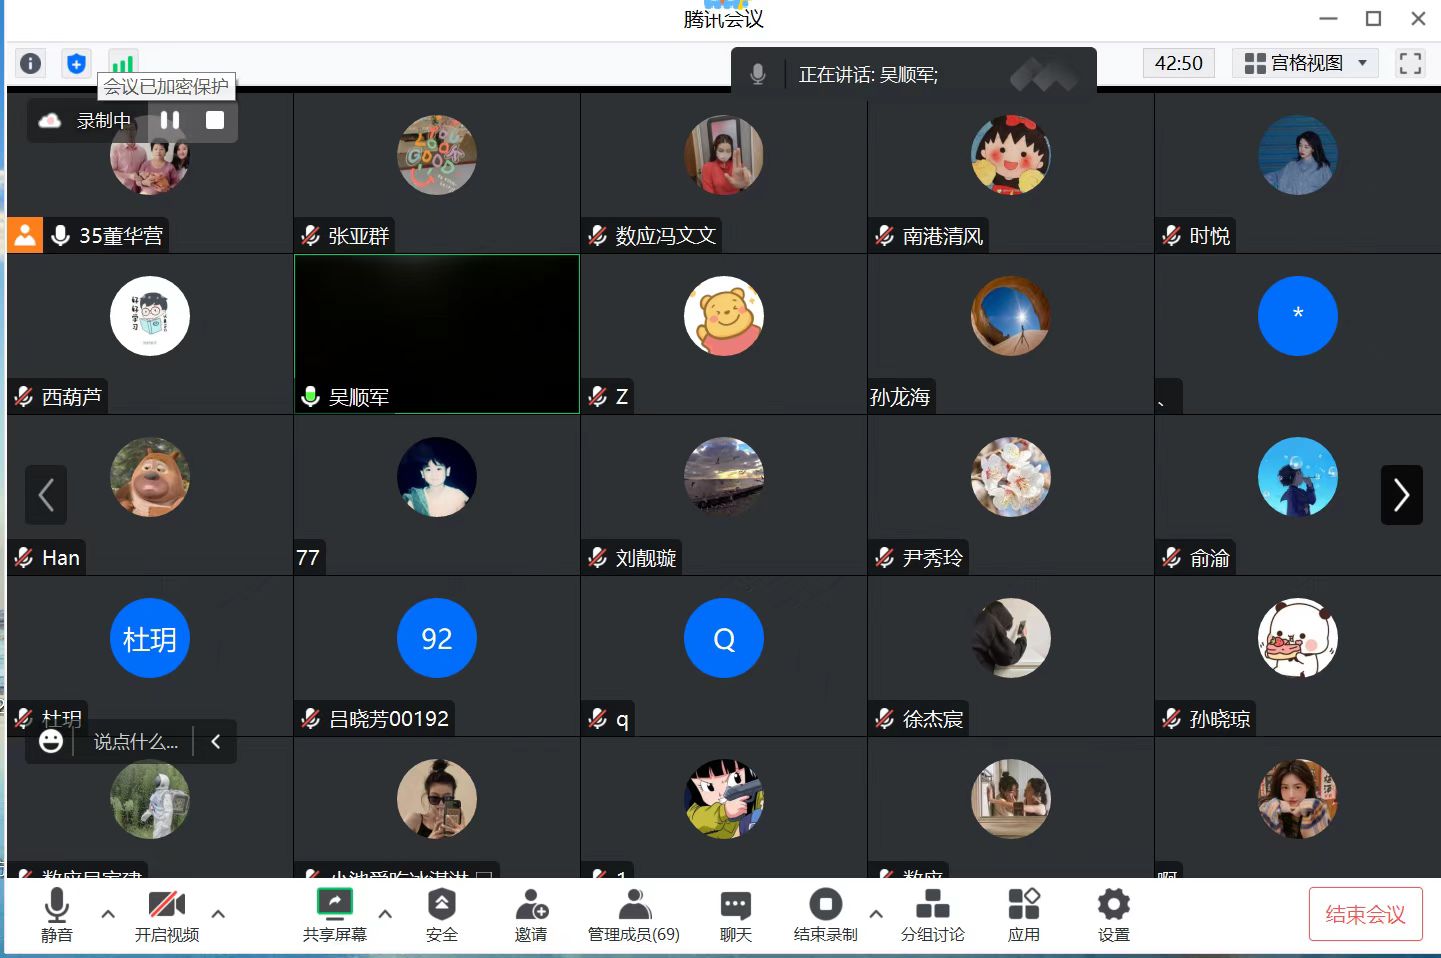1441x958 pixels.
Task: Click the blue security shield icon
Action: pyautogui.click(x=76, y=64)
